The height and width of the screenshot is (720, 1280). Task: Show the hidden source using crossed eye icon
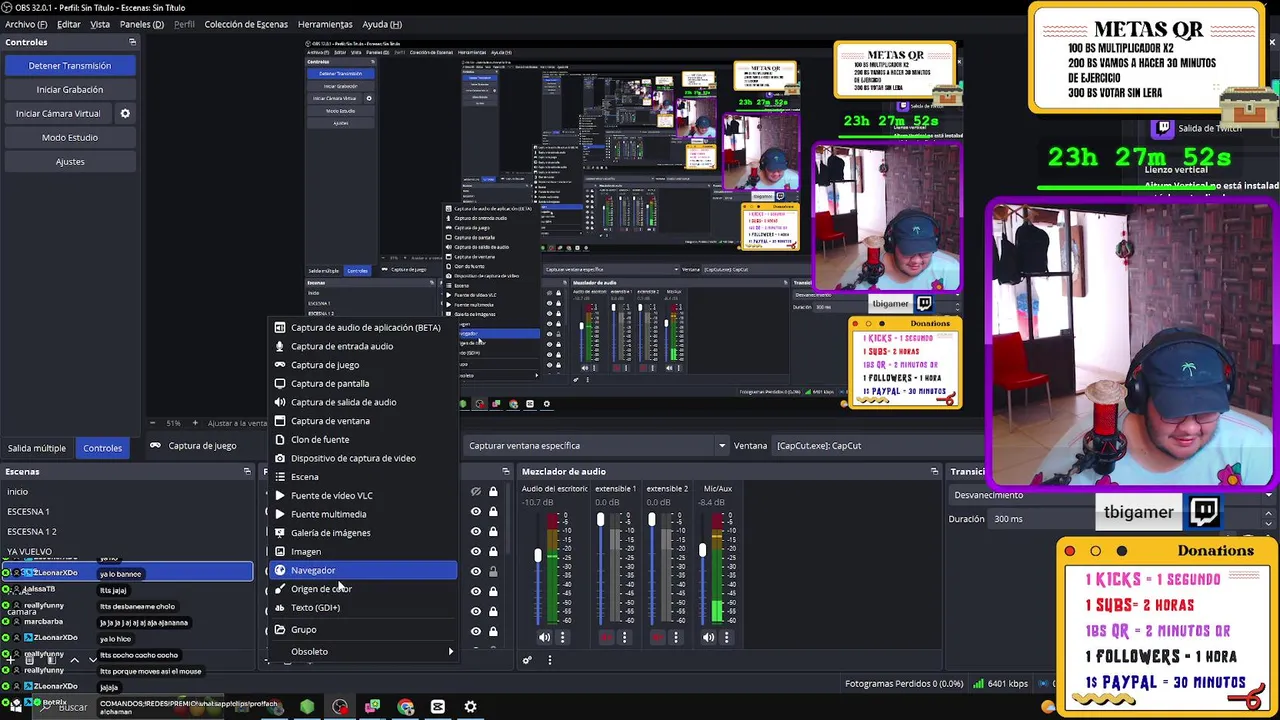pyautogui.click(x=476, y=491)
